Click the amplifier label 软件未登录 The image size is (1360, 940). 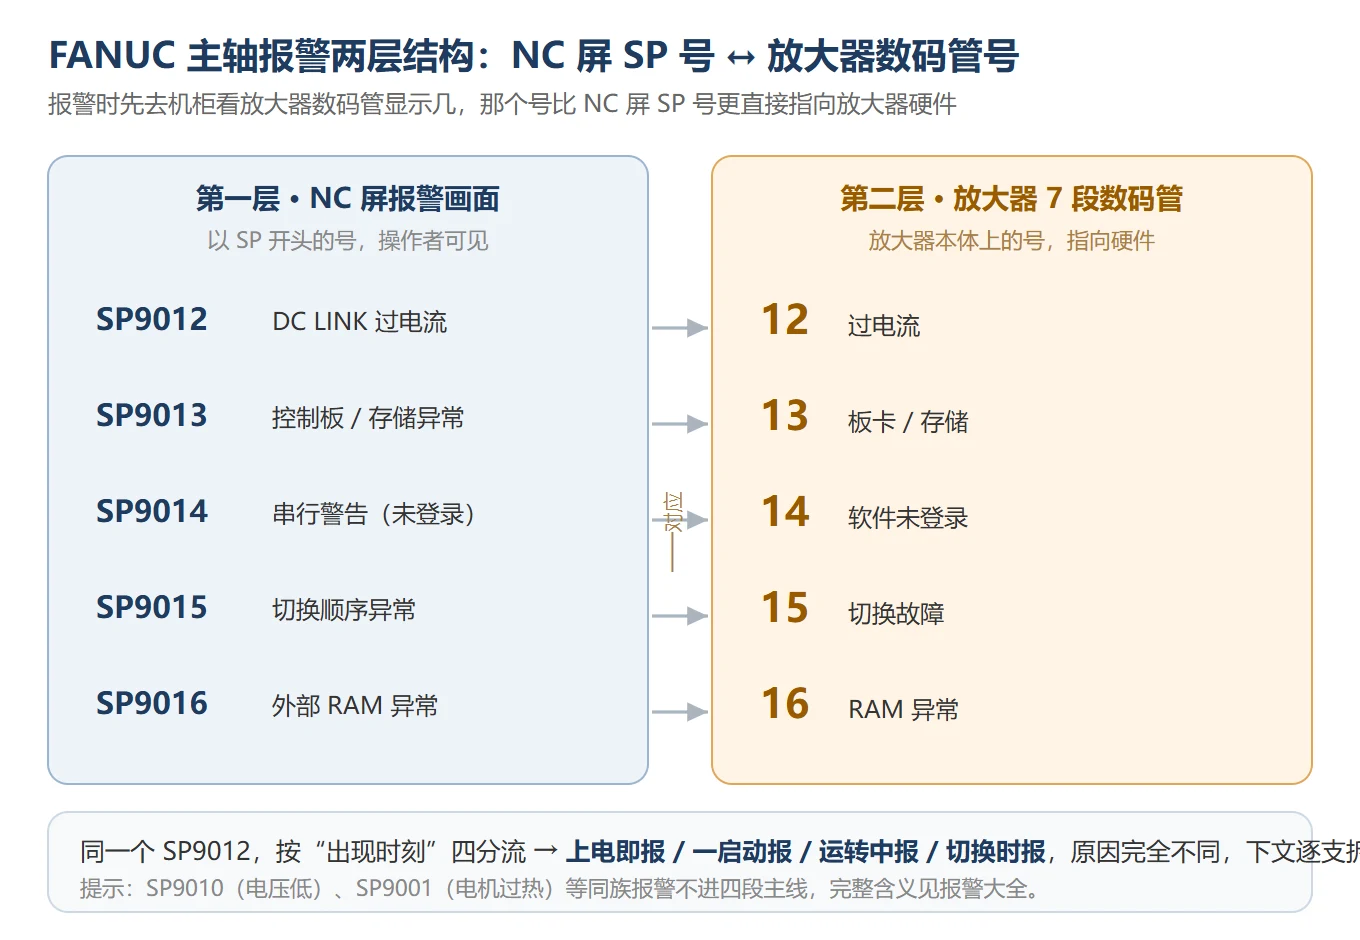pos(908,518)
